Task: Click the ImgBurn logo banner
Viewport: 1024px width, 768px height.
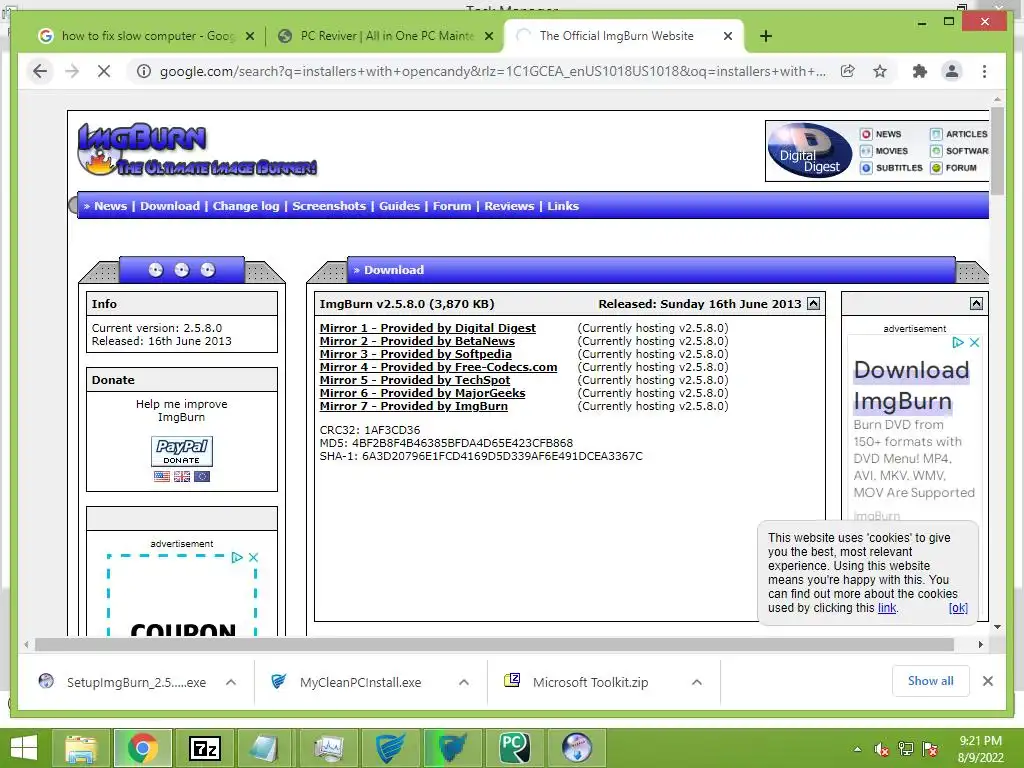Action: point(197,150)
